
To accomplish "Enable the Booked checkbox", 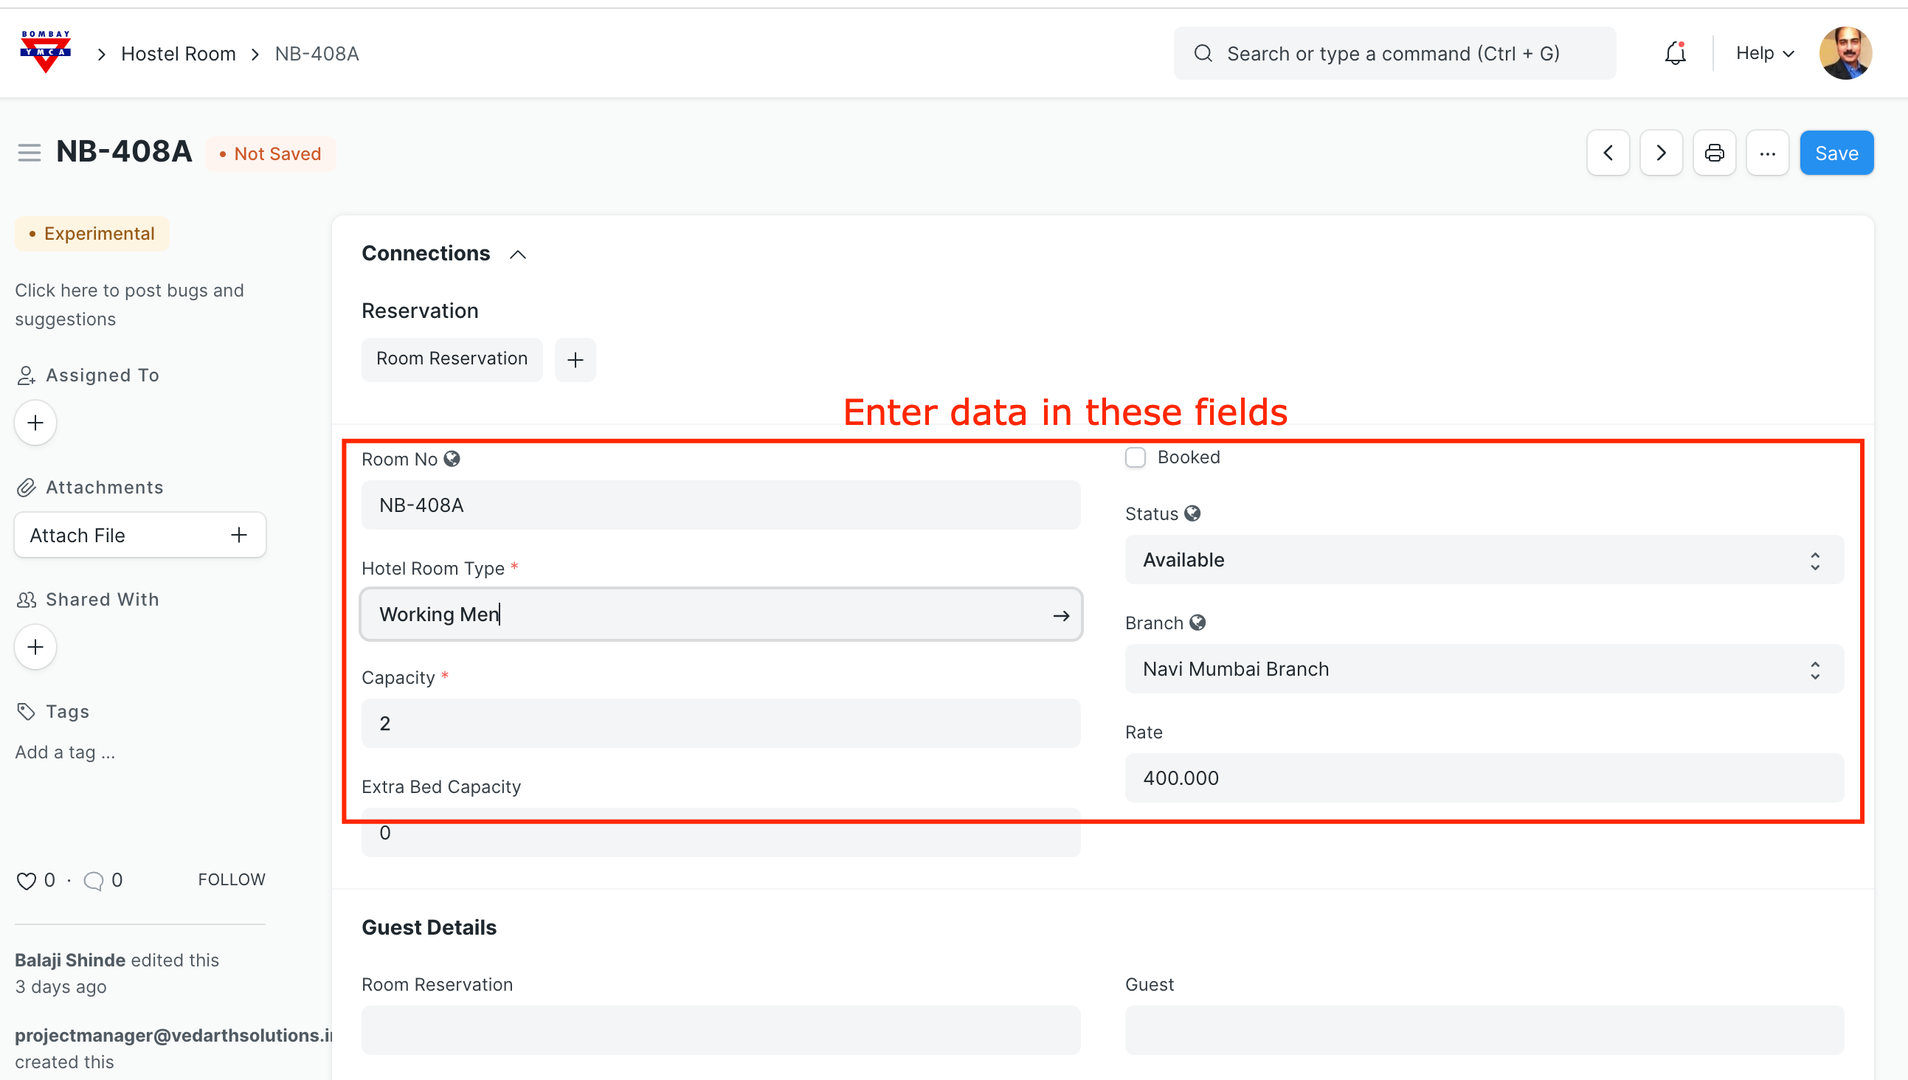I will tap(1135, 458).
